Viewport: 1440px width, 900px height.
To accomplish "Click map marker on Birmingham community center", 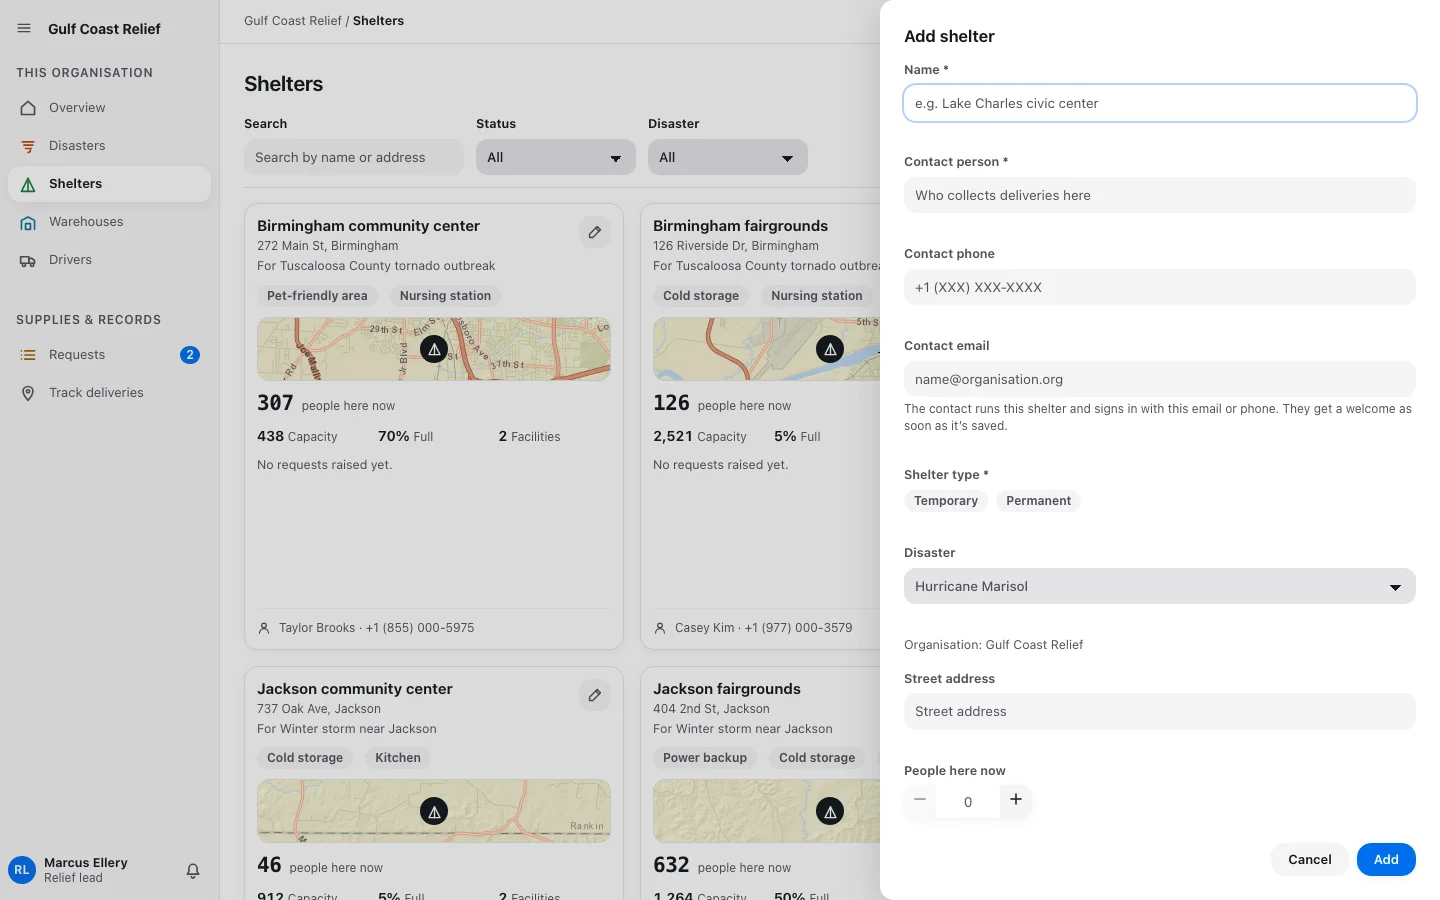I will tap(434, 349).
